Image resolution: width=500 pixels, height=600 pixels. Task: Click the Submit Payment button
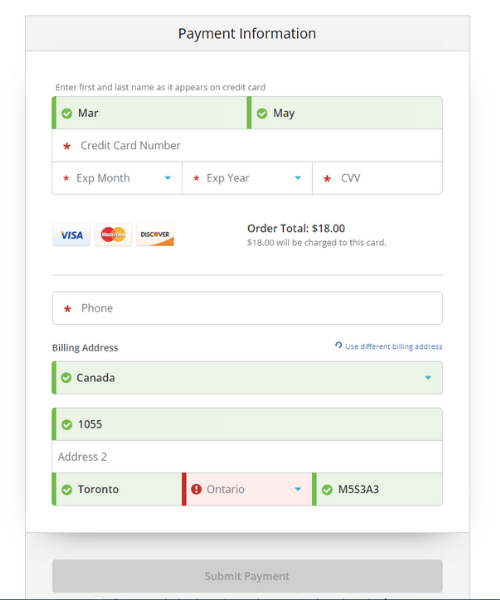(247, 576)
